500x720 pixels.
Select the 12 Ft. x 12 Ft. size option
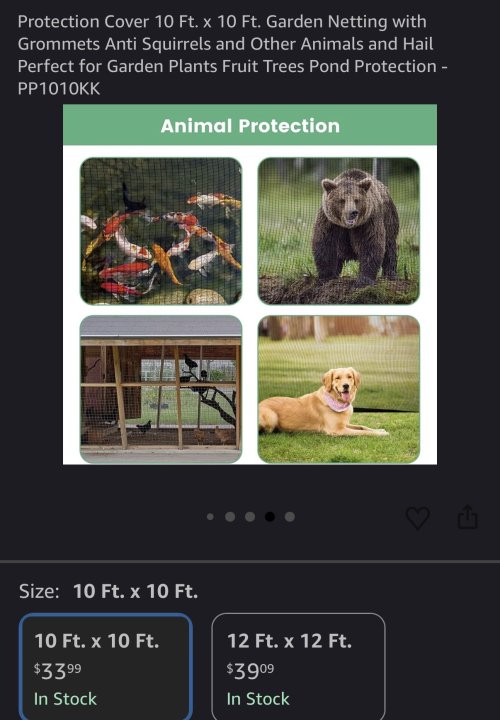pyautogui.click(x=298, y=667)
